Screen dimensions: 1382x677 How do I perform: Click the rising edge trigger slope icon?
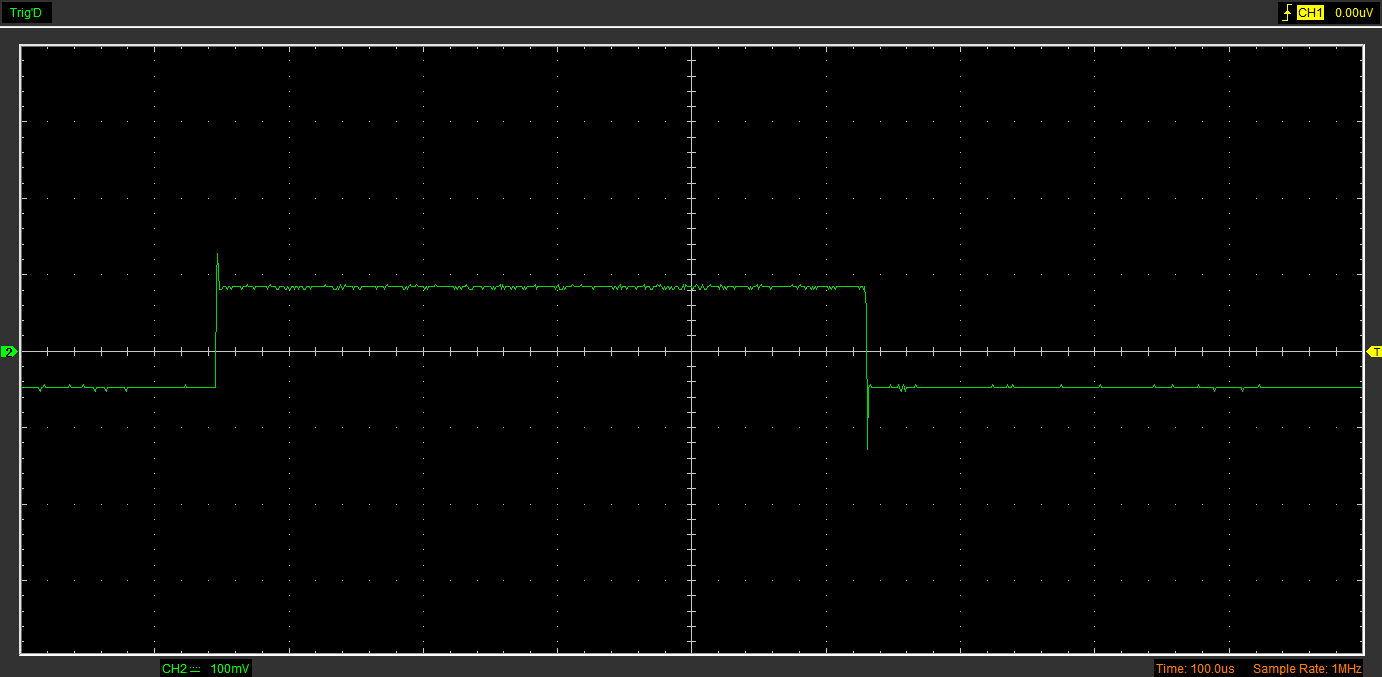point(1286,13)
